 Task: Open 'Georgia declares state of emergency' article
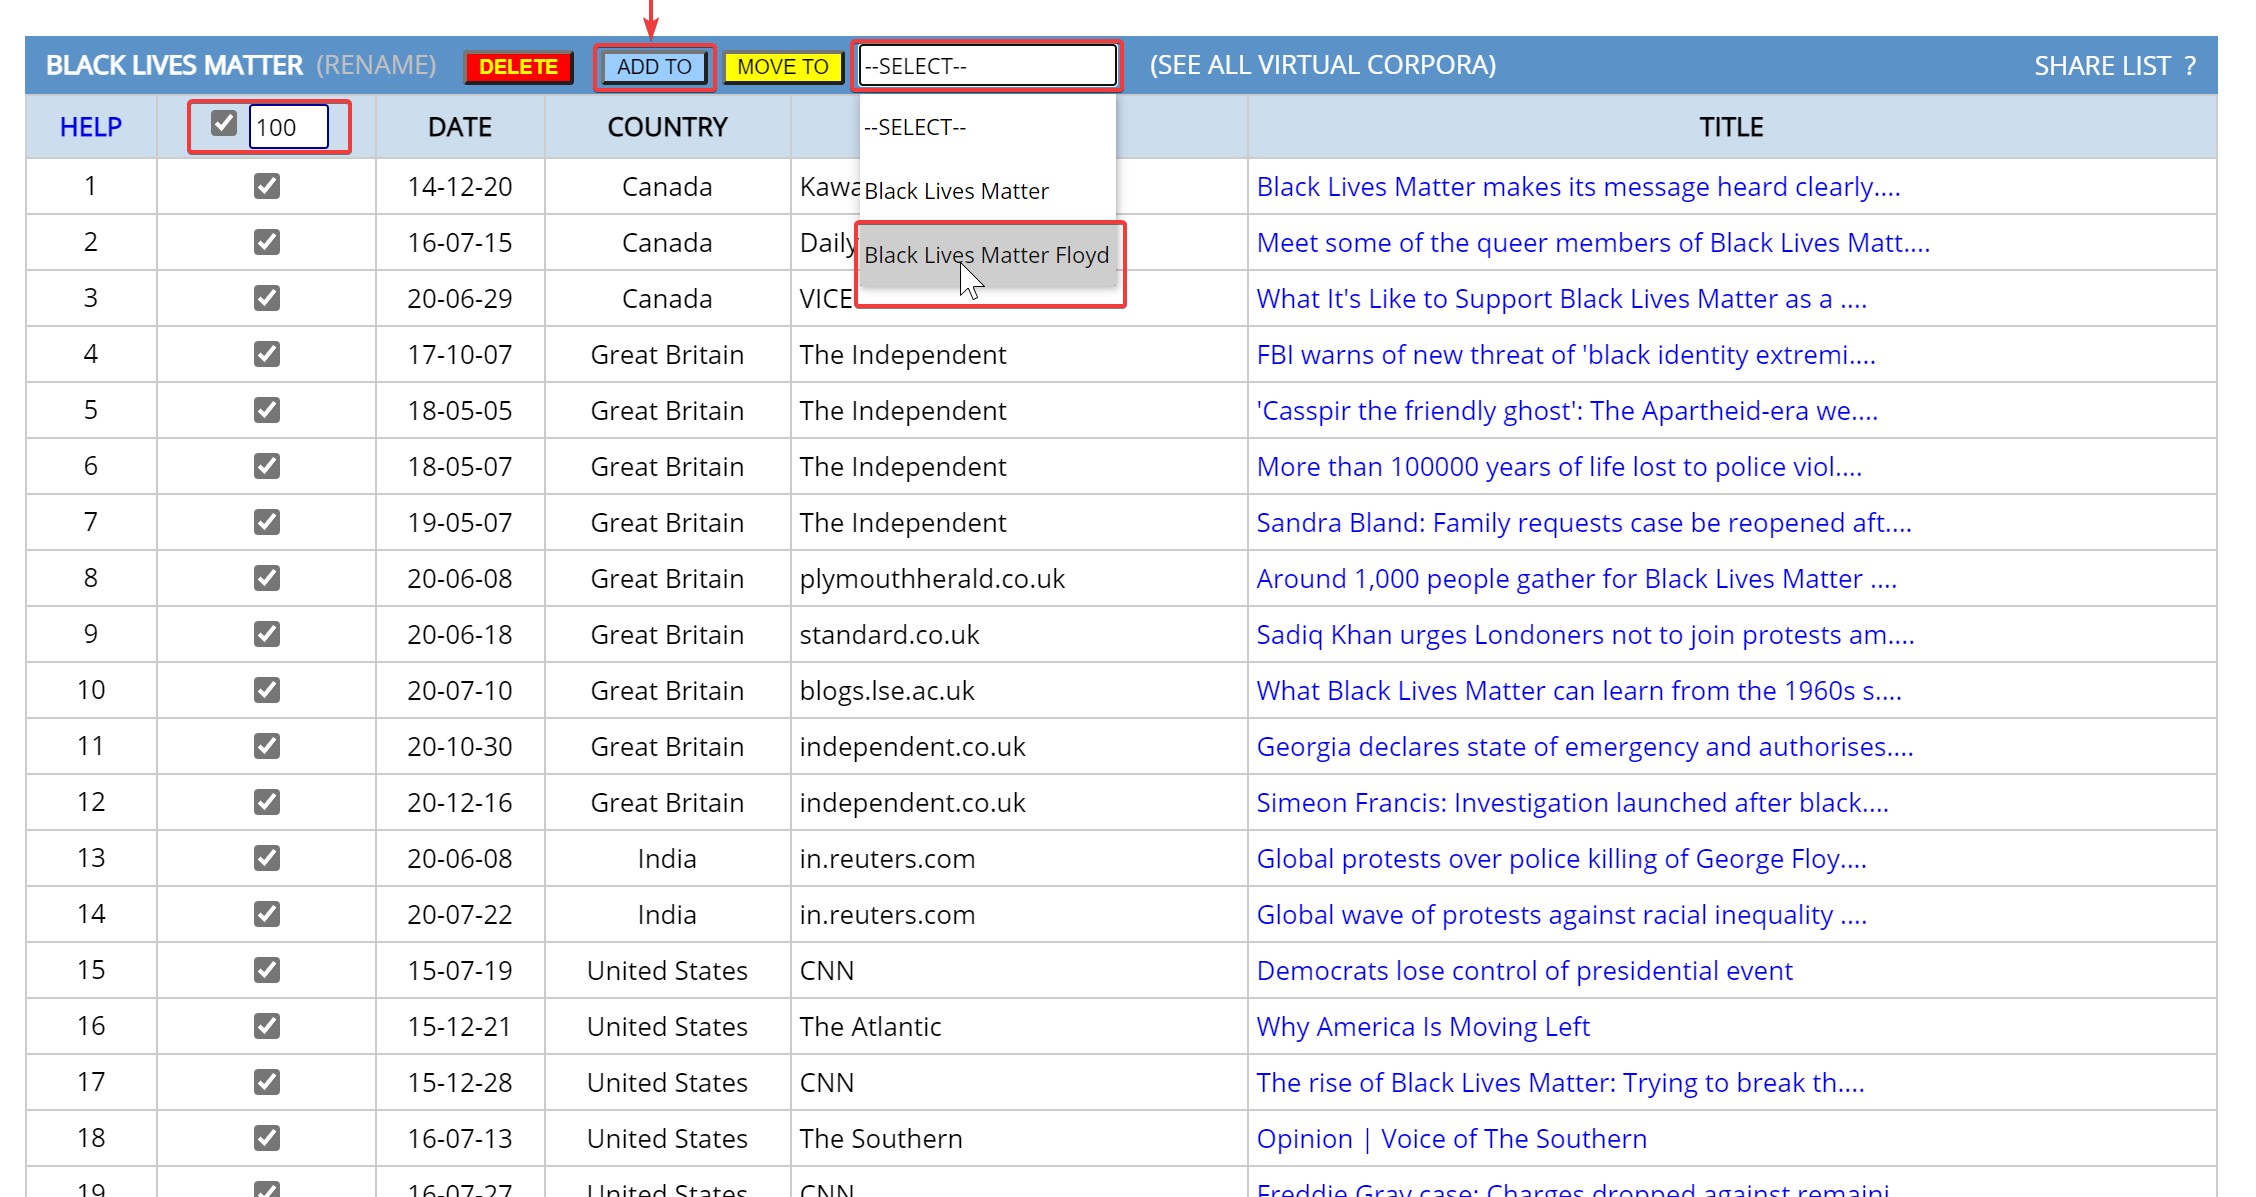tap(1585, 747)
